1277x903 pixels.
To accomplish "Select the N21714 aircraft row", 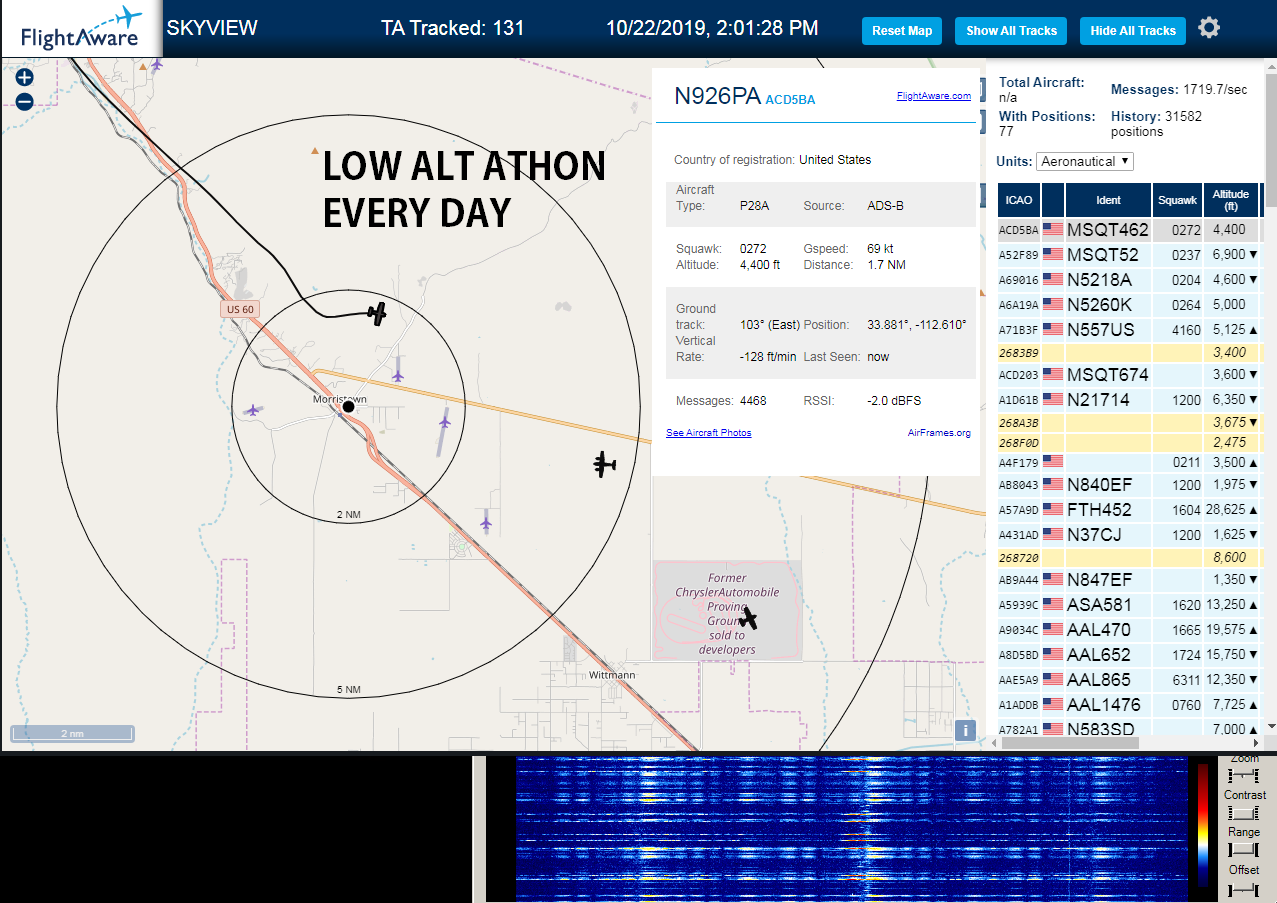I will 1130,400.
